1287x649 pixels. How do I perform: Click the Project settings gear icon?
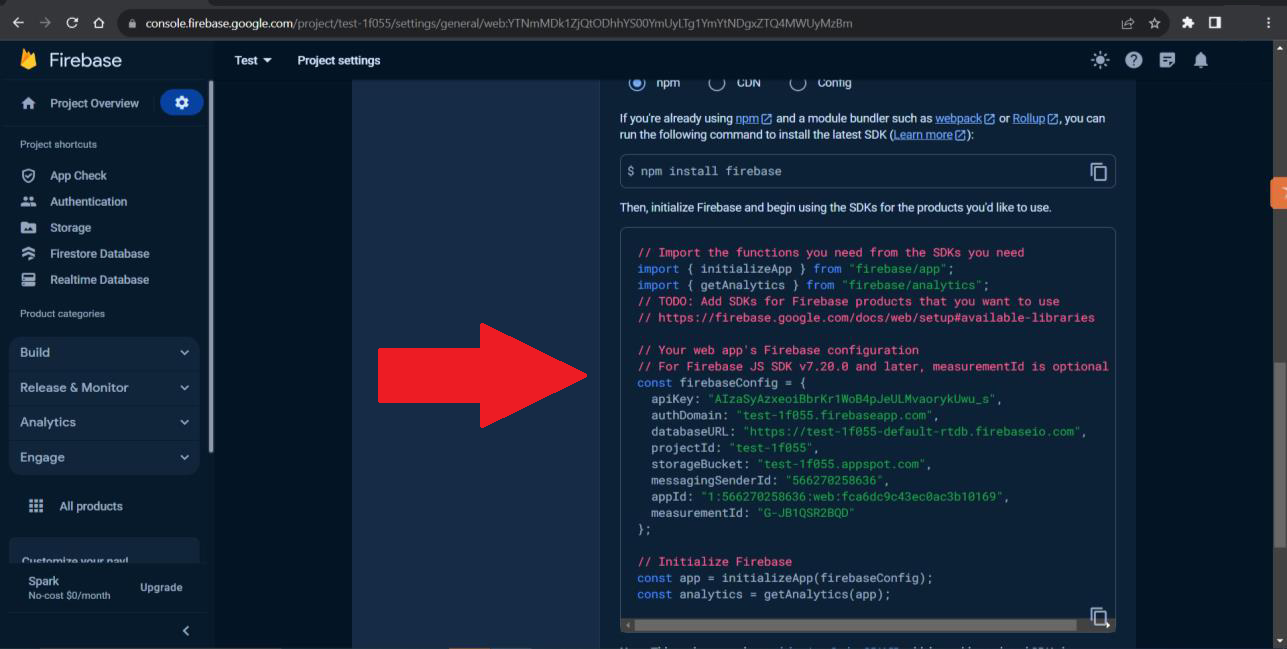click(181, 103)
